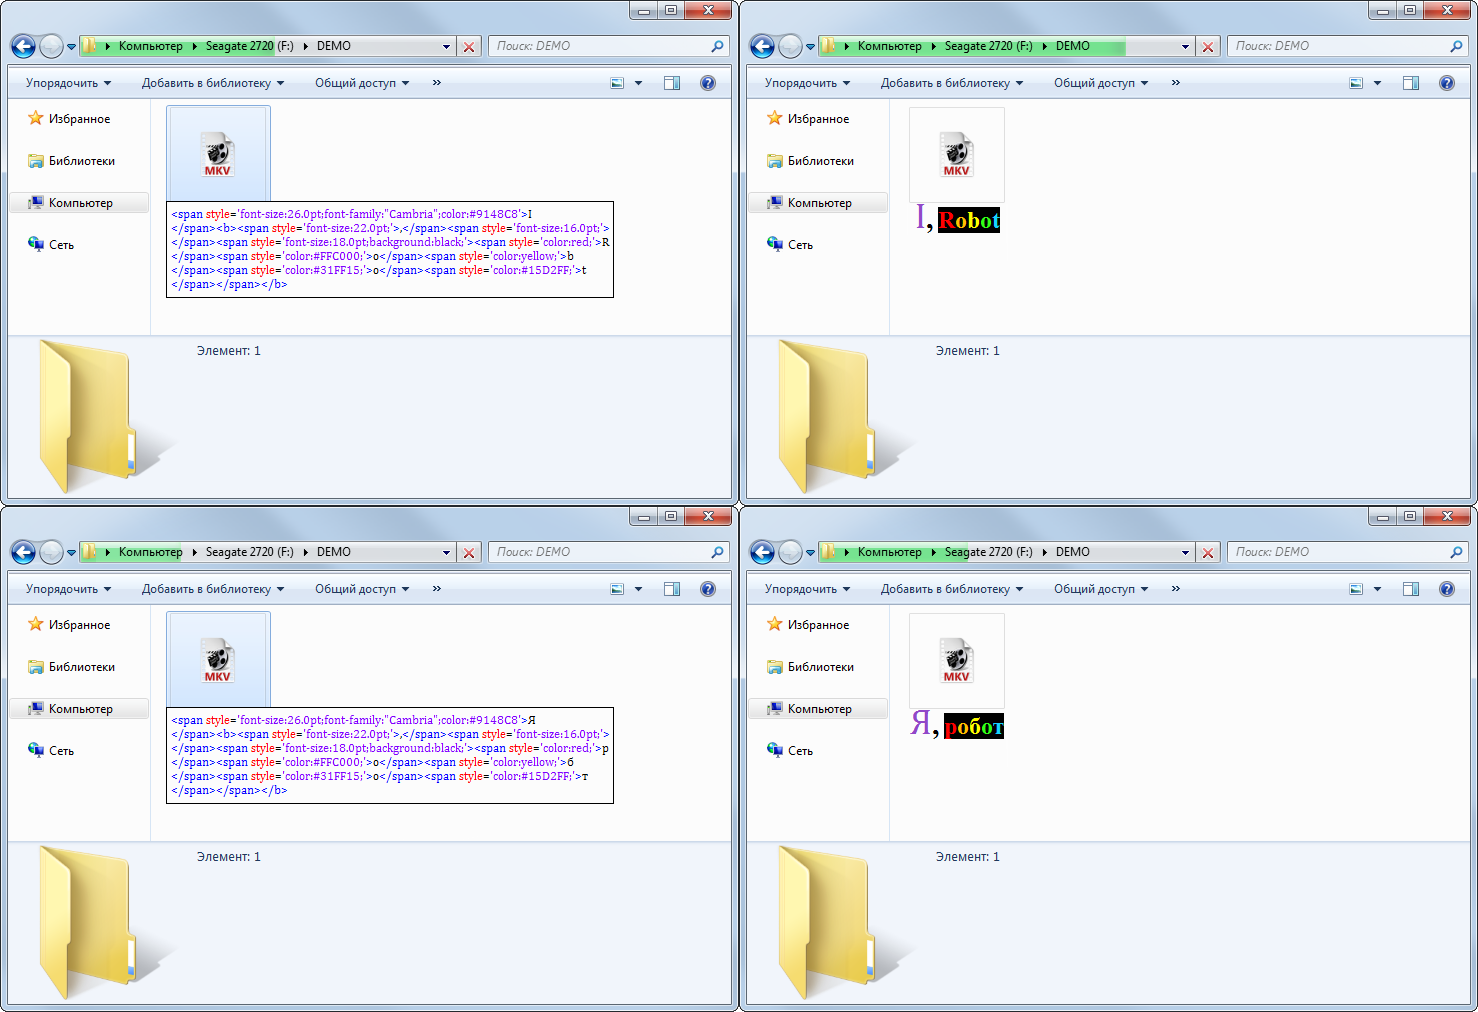The height and width of the screenshot is (1012, 1478).
Task: Toggle preview pane icon in bottom-left window
Action: tap(672, 589)
